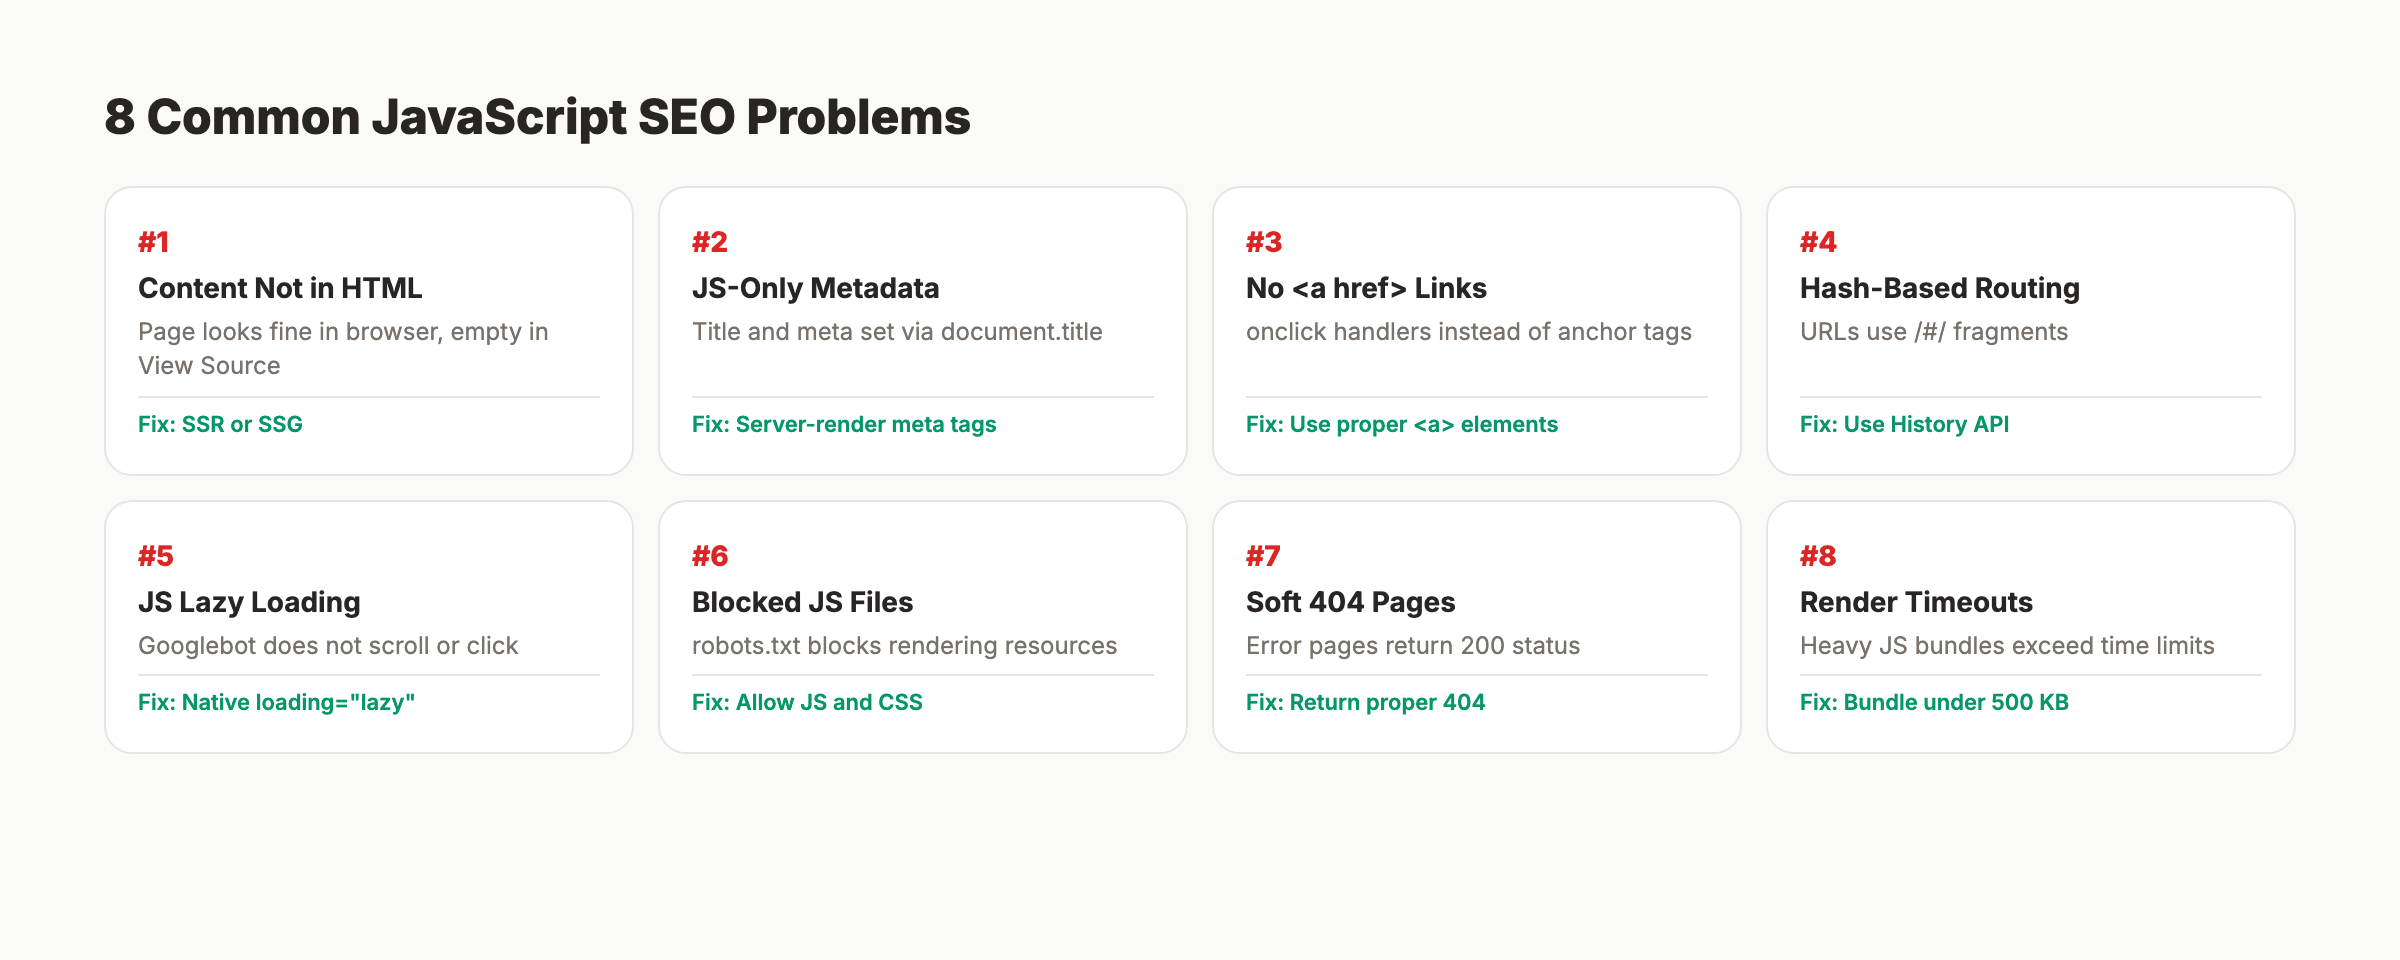The width and height of the screenshot is (2400, 960).
Task: Click the 8 Common JavaScript SEO Problems title
Action: (537, 117)
